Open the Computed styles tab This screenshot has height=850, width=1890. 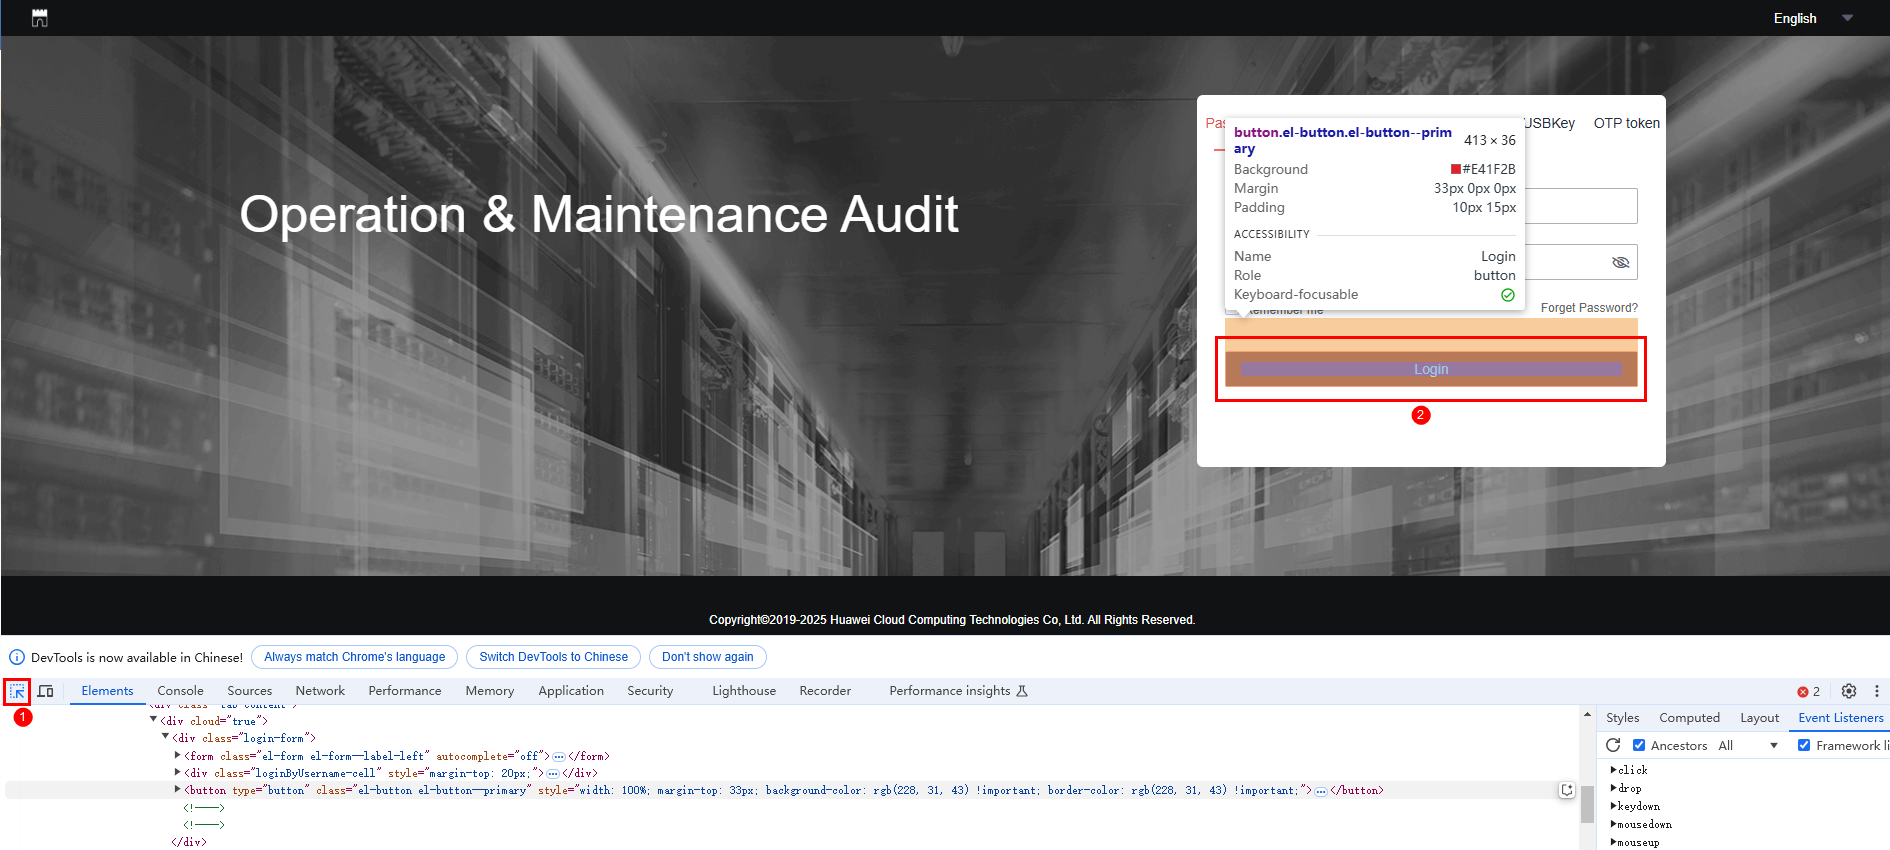click(1689, 718)
